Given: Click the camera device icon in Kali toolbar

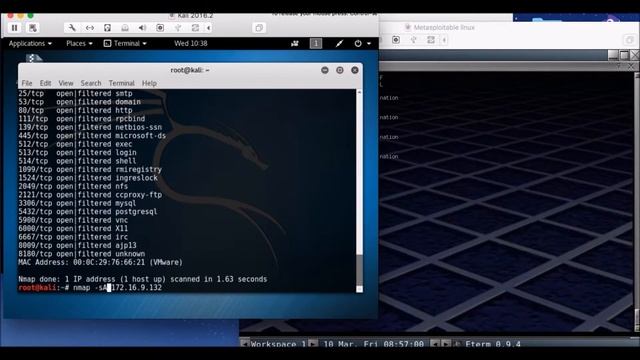Looking at the screenshot, I should [160, 28].
